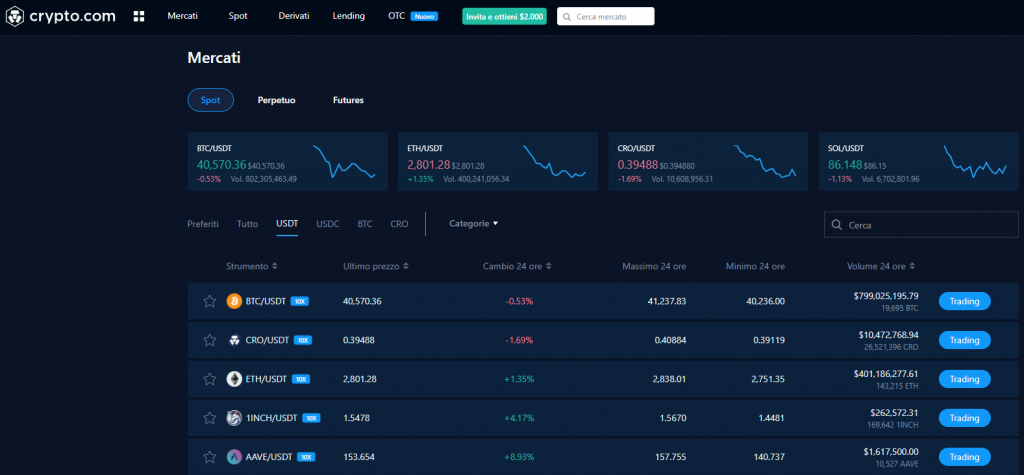This screenshot has height=475, width=1024.
Task: Open Lending in top navigation
Action: 349,16
